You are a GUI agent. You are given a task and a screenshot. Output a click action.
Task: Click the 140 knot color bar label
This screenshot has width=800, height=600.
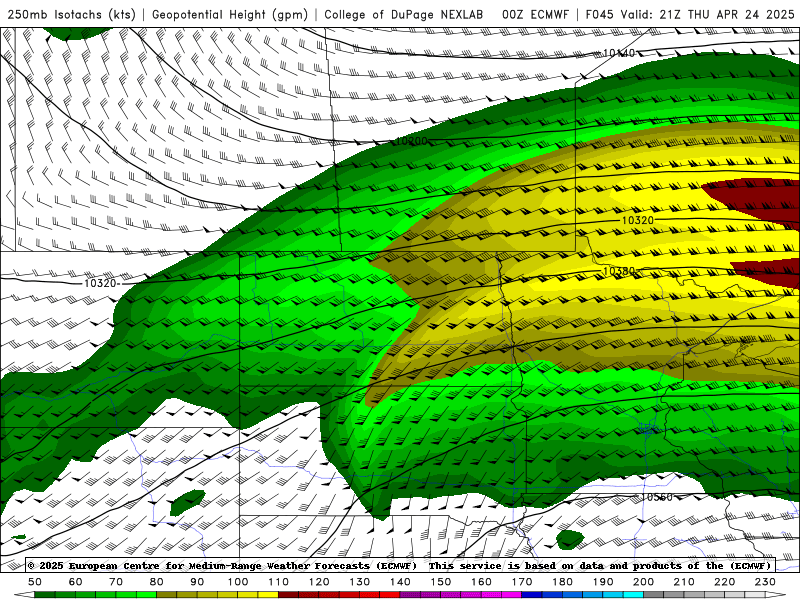[x=400, y=582]
